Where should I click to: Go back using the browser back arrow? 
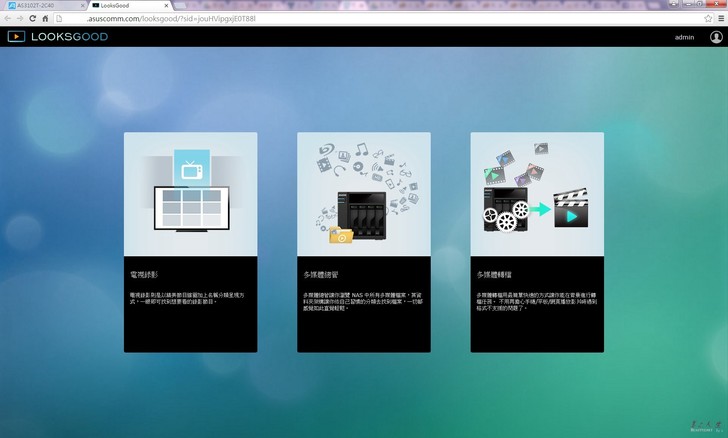[x=7, y=19]
